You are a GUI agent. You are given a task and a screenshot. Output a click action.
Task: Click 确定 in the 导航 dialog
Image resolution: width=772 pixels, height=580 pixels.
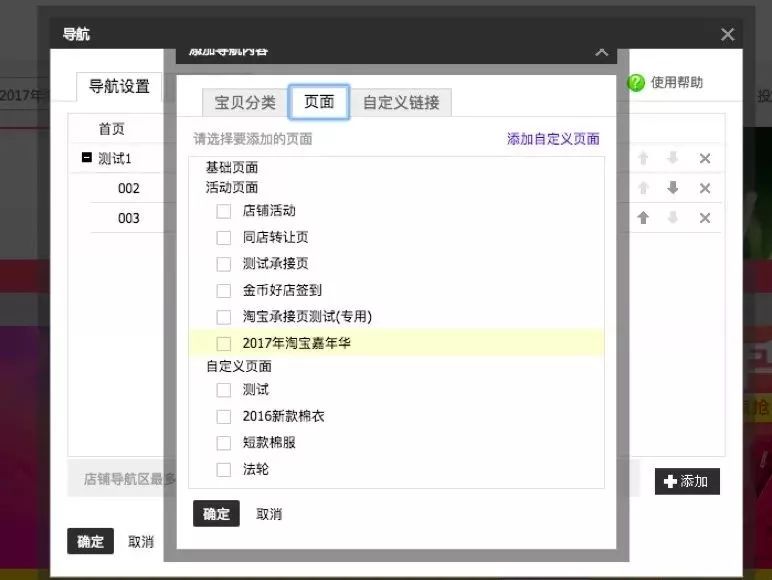tap(90, 541)
